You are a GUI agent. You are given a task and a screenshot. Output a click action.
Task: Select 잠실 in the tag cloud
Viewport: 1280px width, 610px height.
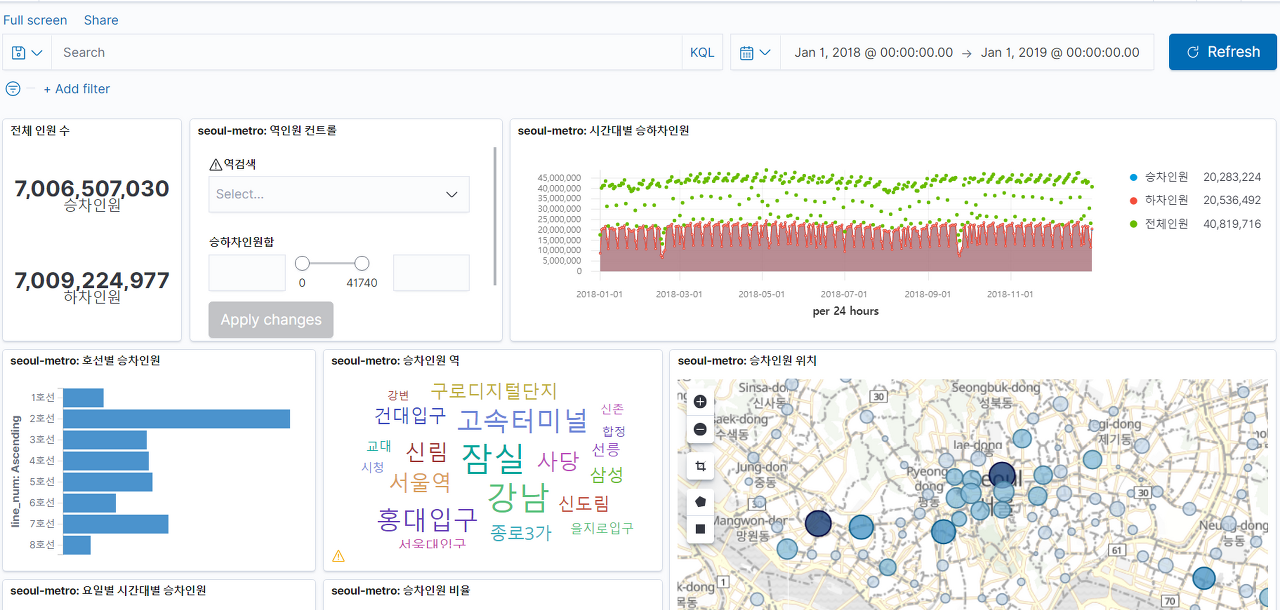[x=493, y=457]
